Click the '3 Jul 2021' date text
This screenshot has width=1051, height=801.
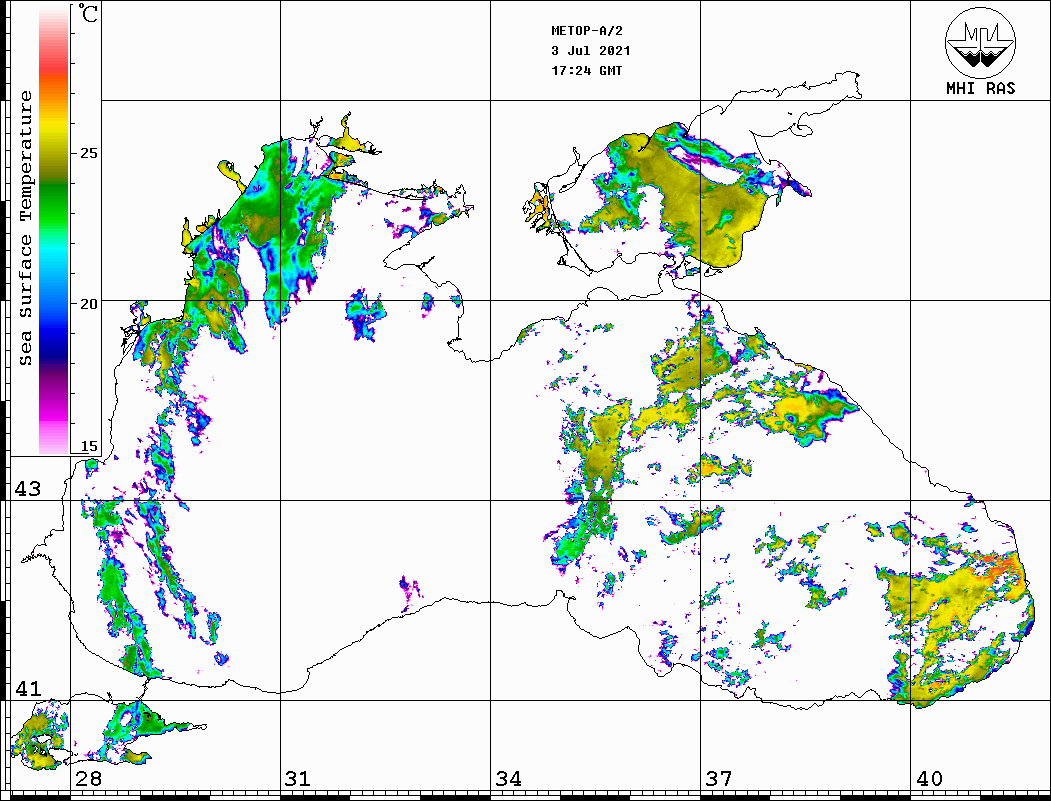(x=591, y=51)
